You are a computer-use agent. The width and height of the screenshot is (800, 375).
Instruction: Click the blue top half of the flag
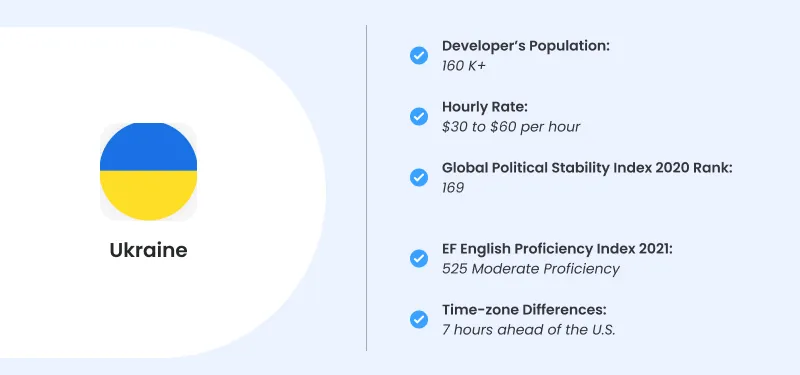click(148, 146)
